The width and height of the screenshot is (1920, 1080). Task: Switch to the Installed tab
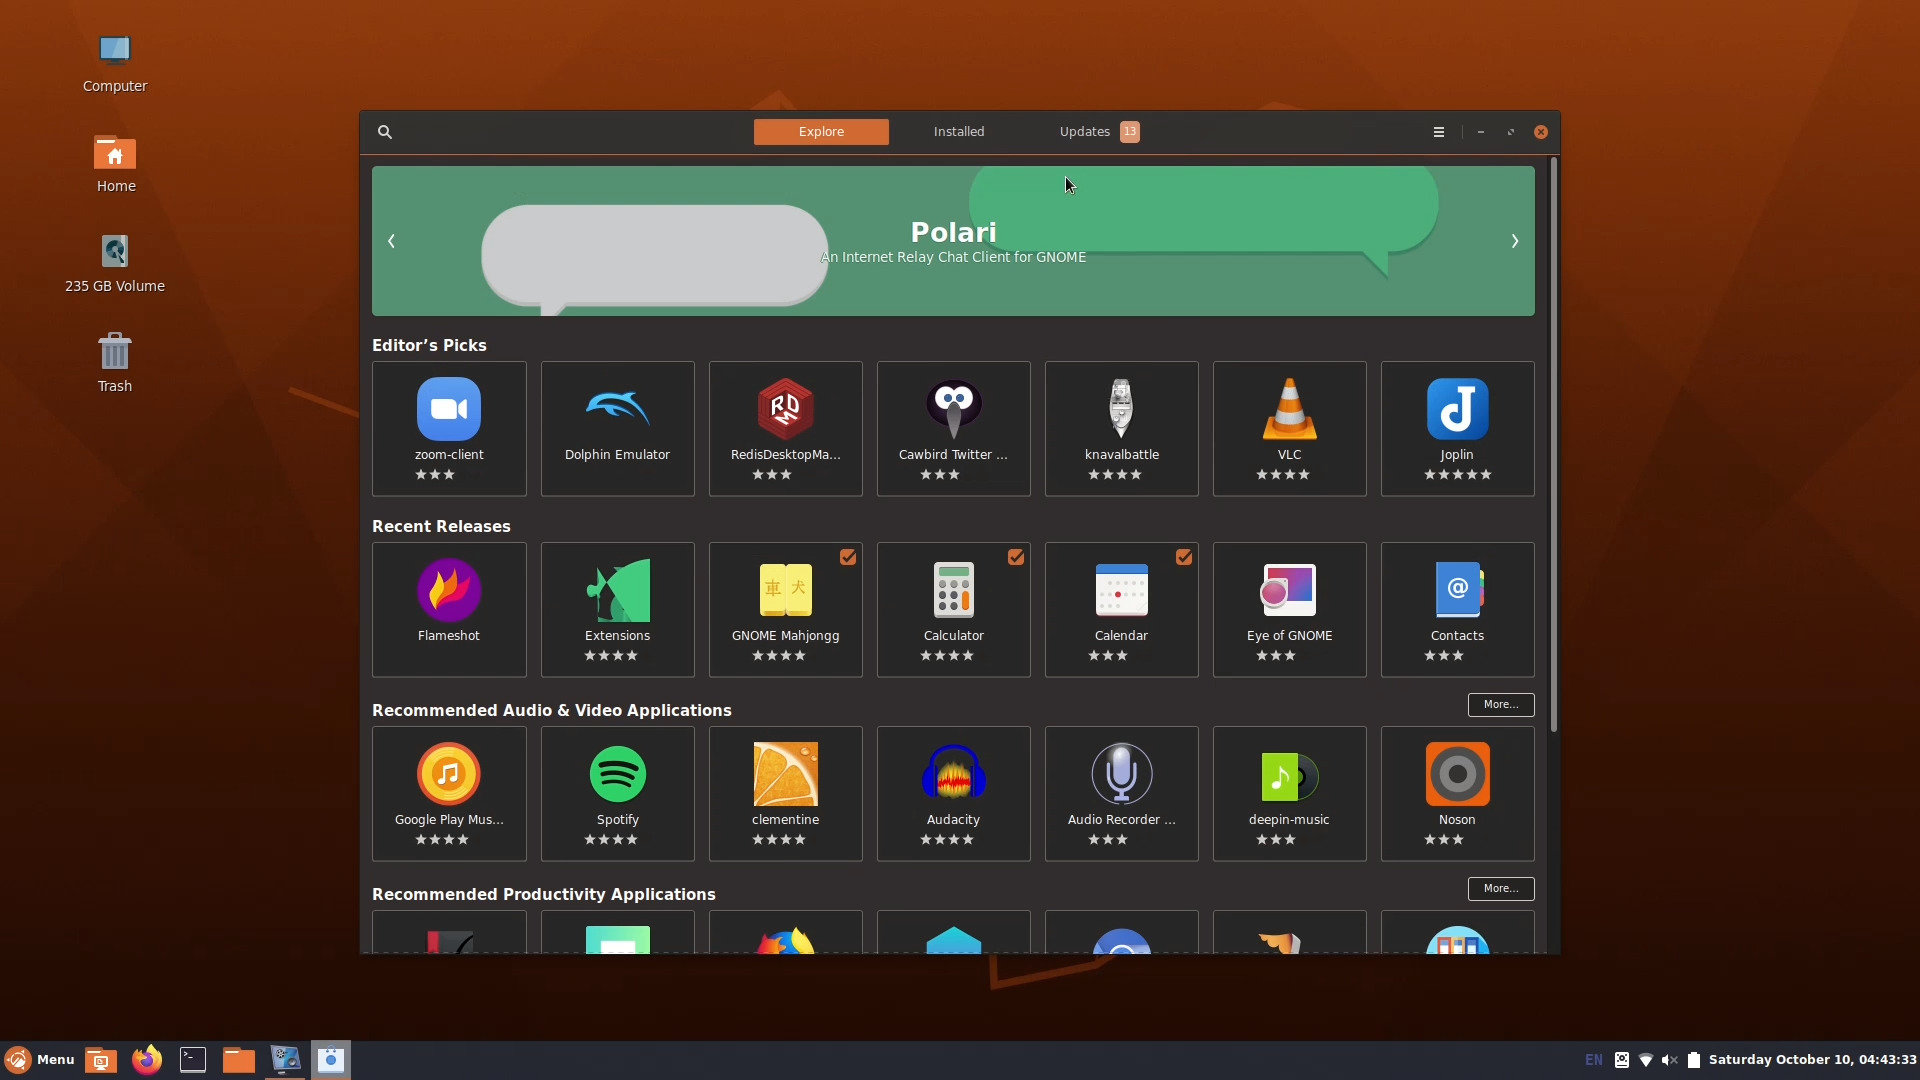(958, 131)
